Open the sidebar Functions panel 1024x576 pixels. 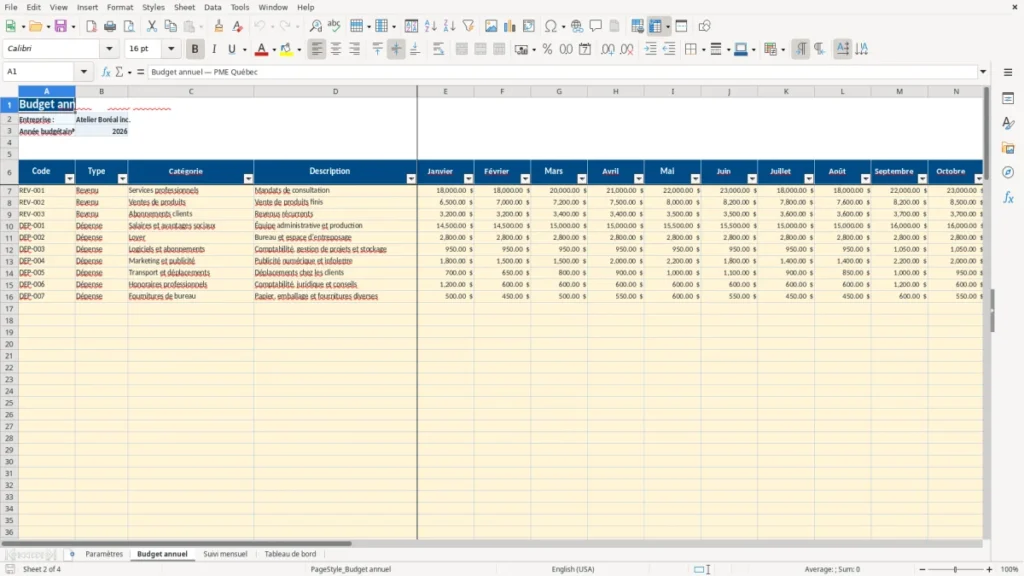point(1008,197)
